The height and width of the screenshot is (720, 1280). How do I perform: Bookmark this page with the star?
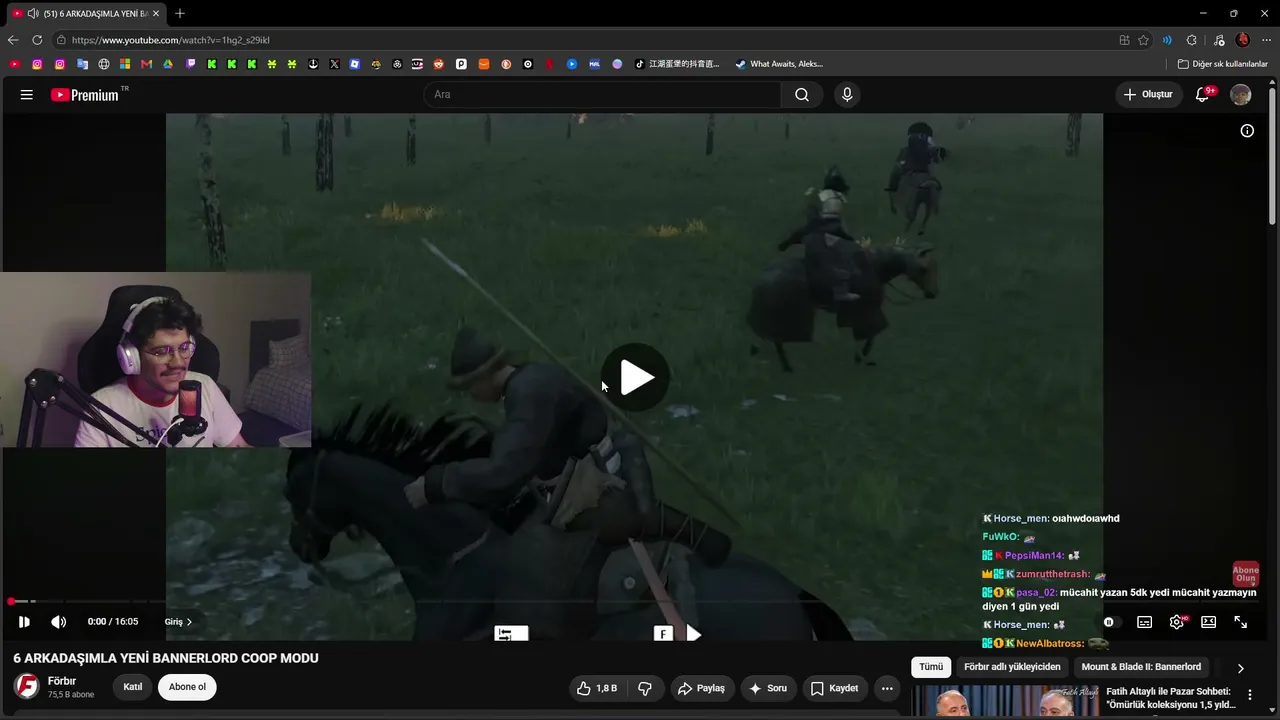(1143, 40)
